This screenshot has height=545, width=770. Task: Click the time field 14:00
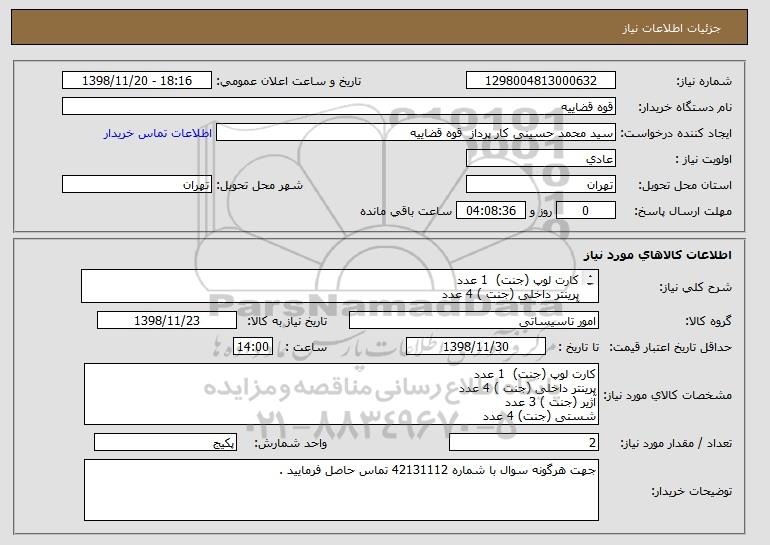(252, 347)
